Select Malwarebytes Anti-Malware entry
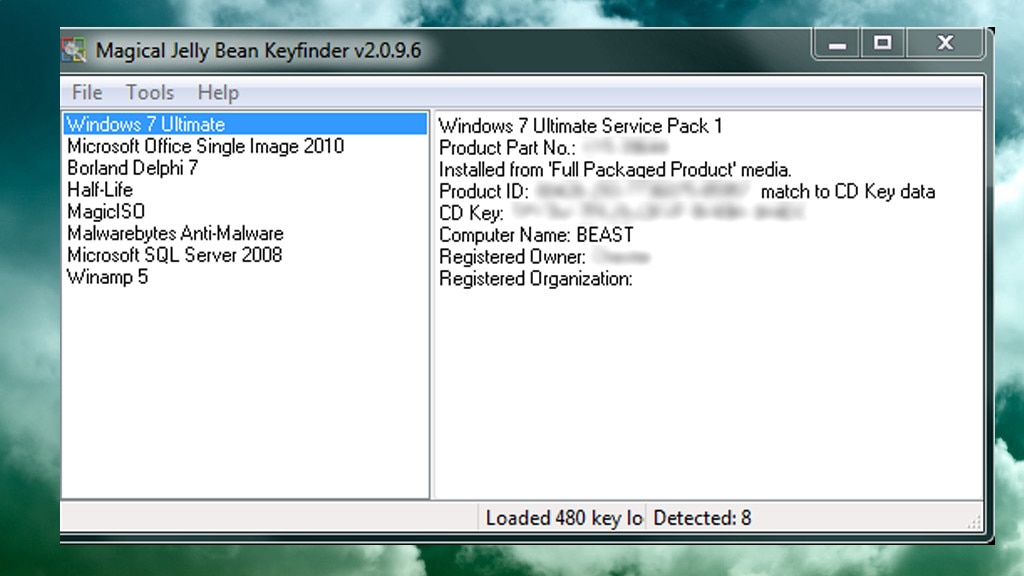The width and height of the screenshot is (1024, 576). [x=175, y=233]
